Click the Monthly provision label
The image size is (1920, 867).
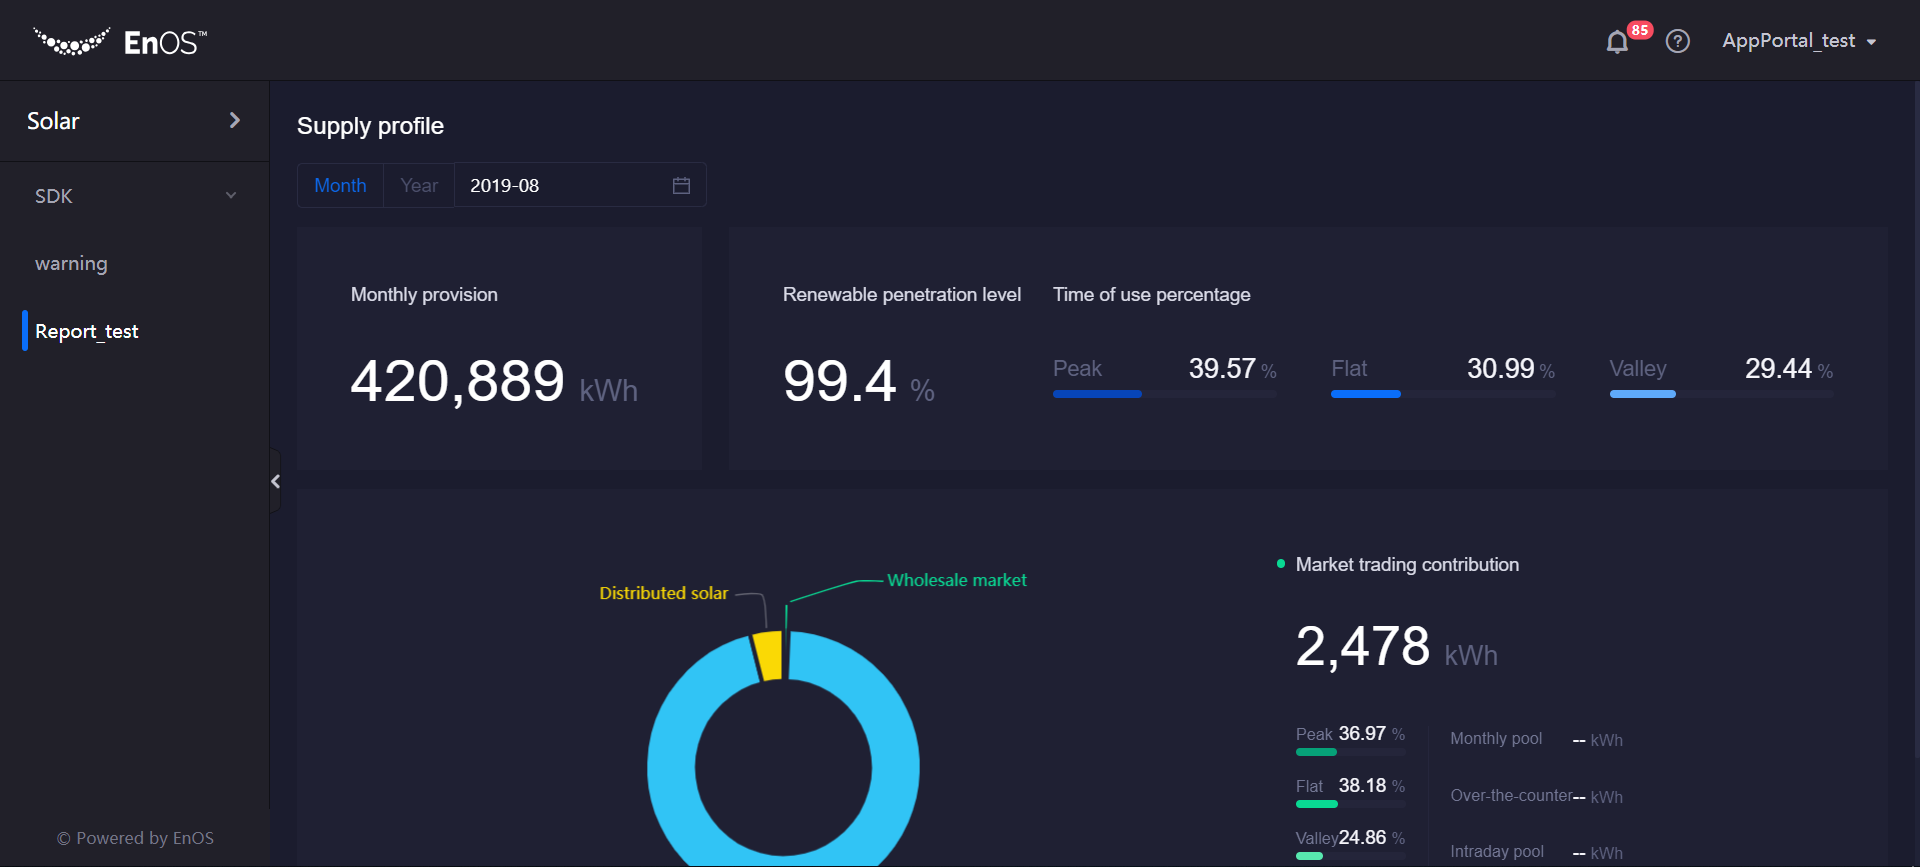tap(424, 295)
